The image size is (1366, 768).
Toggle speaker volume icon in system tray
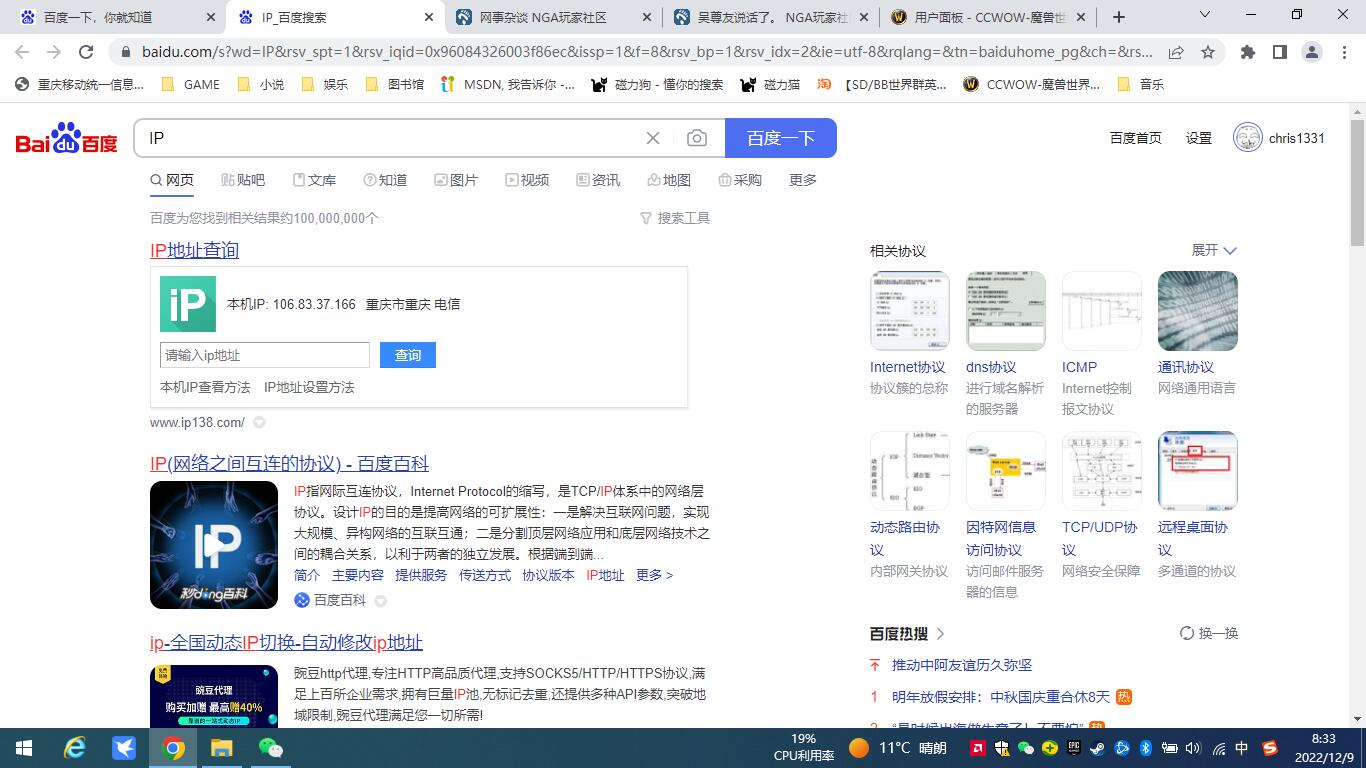(1192, 748)
